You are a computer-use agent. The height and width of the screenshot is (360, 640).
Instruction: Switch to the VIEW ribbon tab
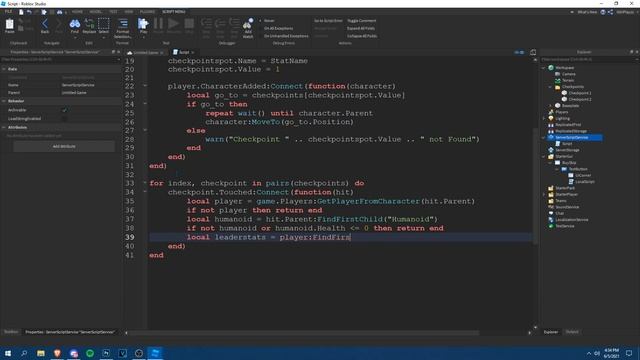point(129,12)
